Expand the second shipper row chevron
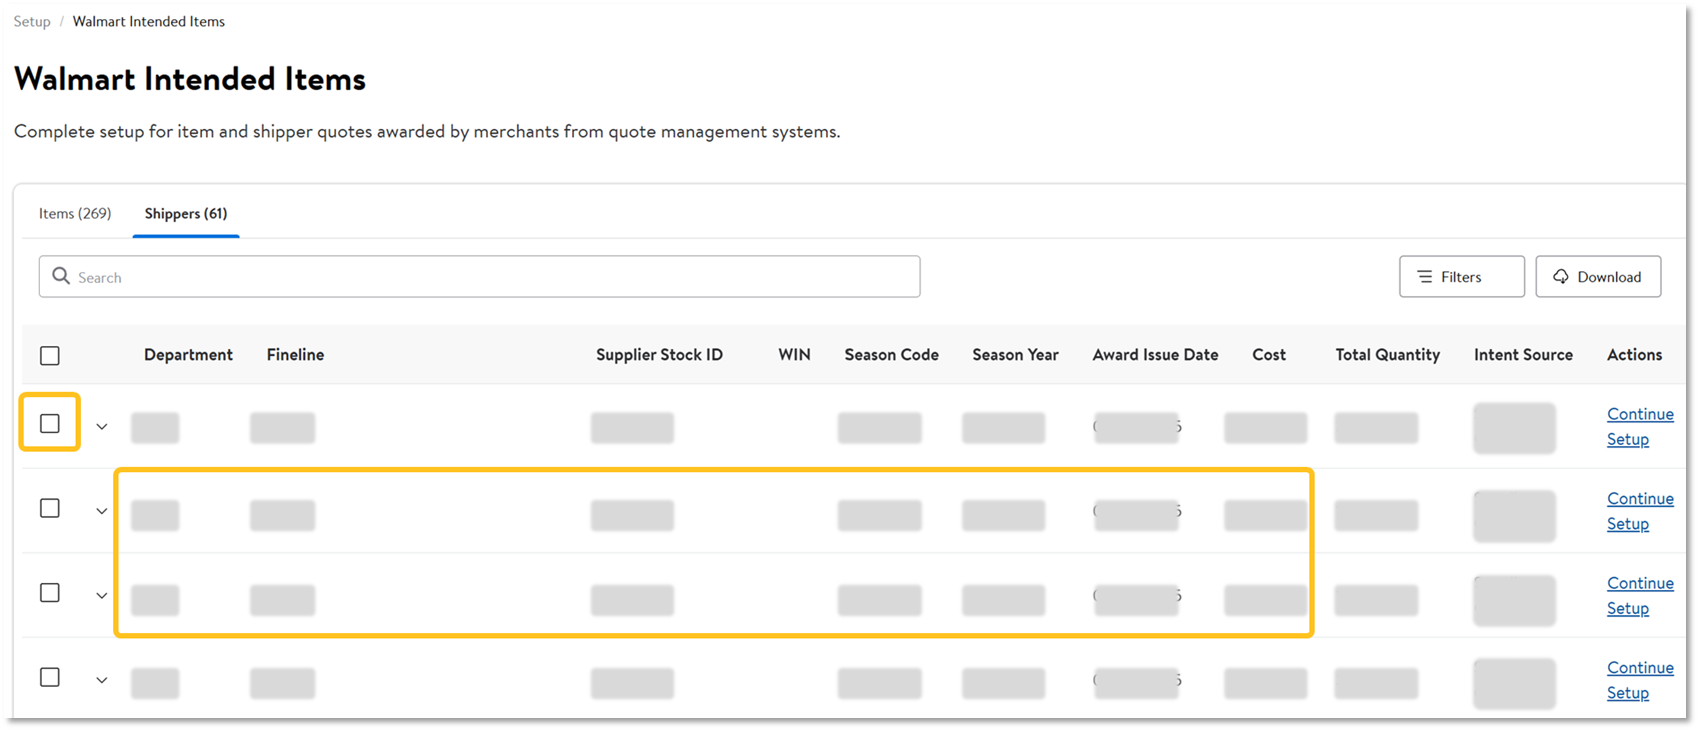Screen dimensions: 1699x731 pyautogui.click(x=102, y=512)
